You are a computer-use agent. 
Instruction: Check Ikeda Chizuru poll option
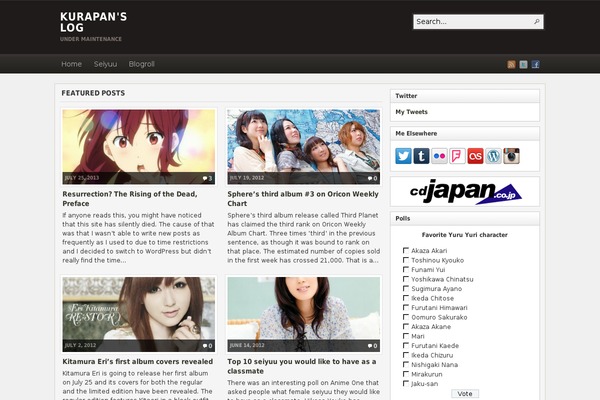[406, 355]
